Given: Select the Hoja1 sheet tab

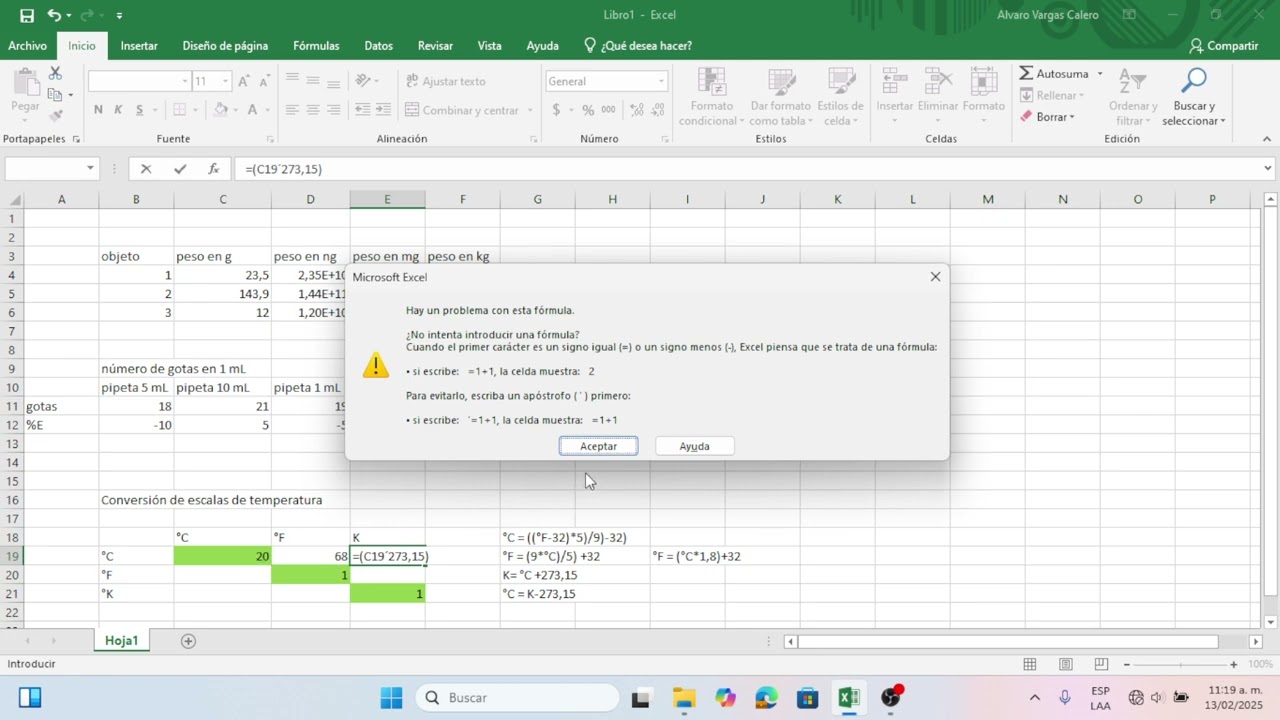Looking at the screenshot, I should [121, 641].
